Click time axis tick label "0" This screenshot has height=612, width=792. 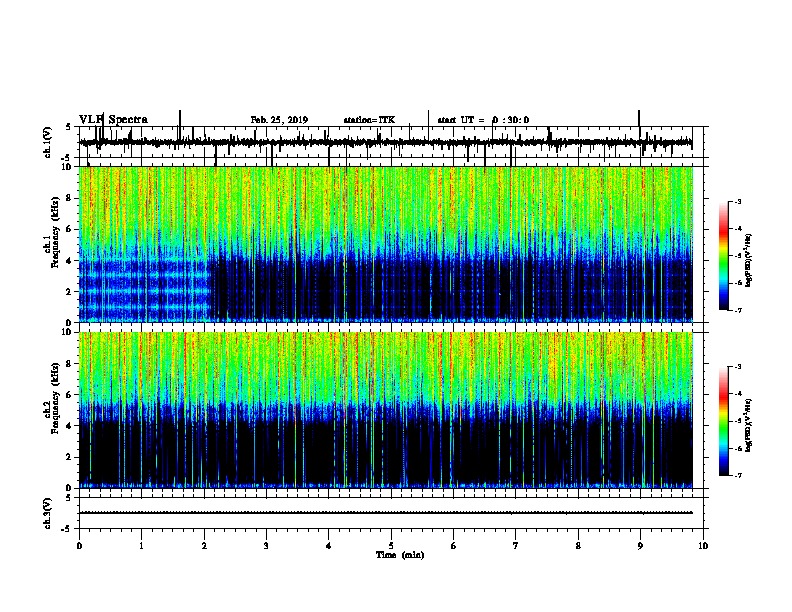(x=79, y=546)
